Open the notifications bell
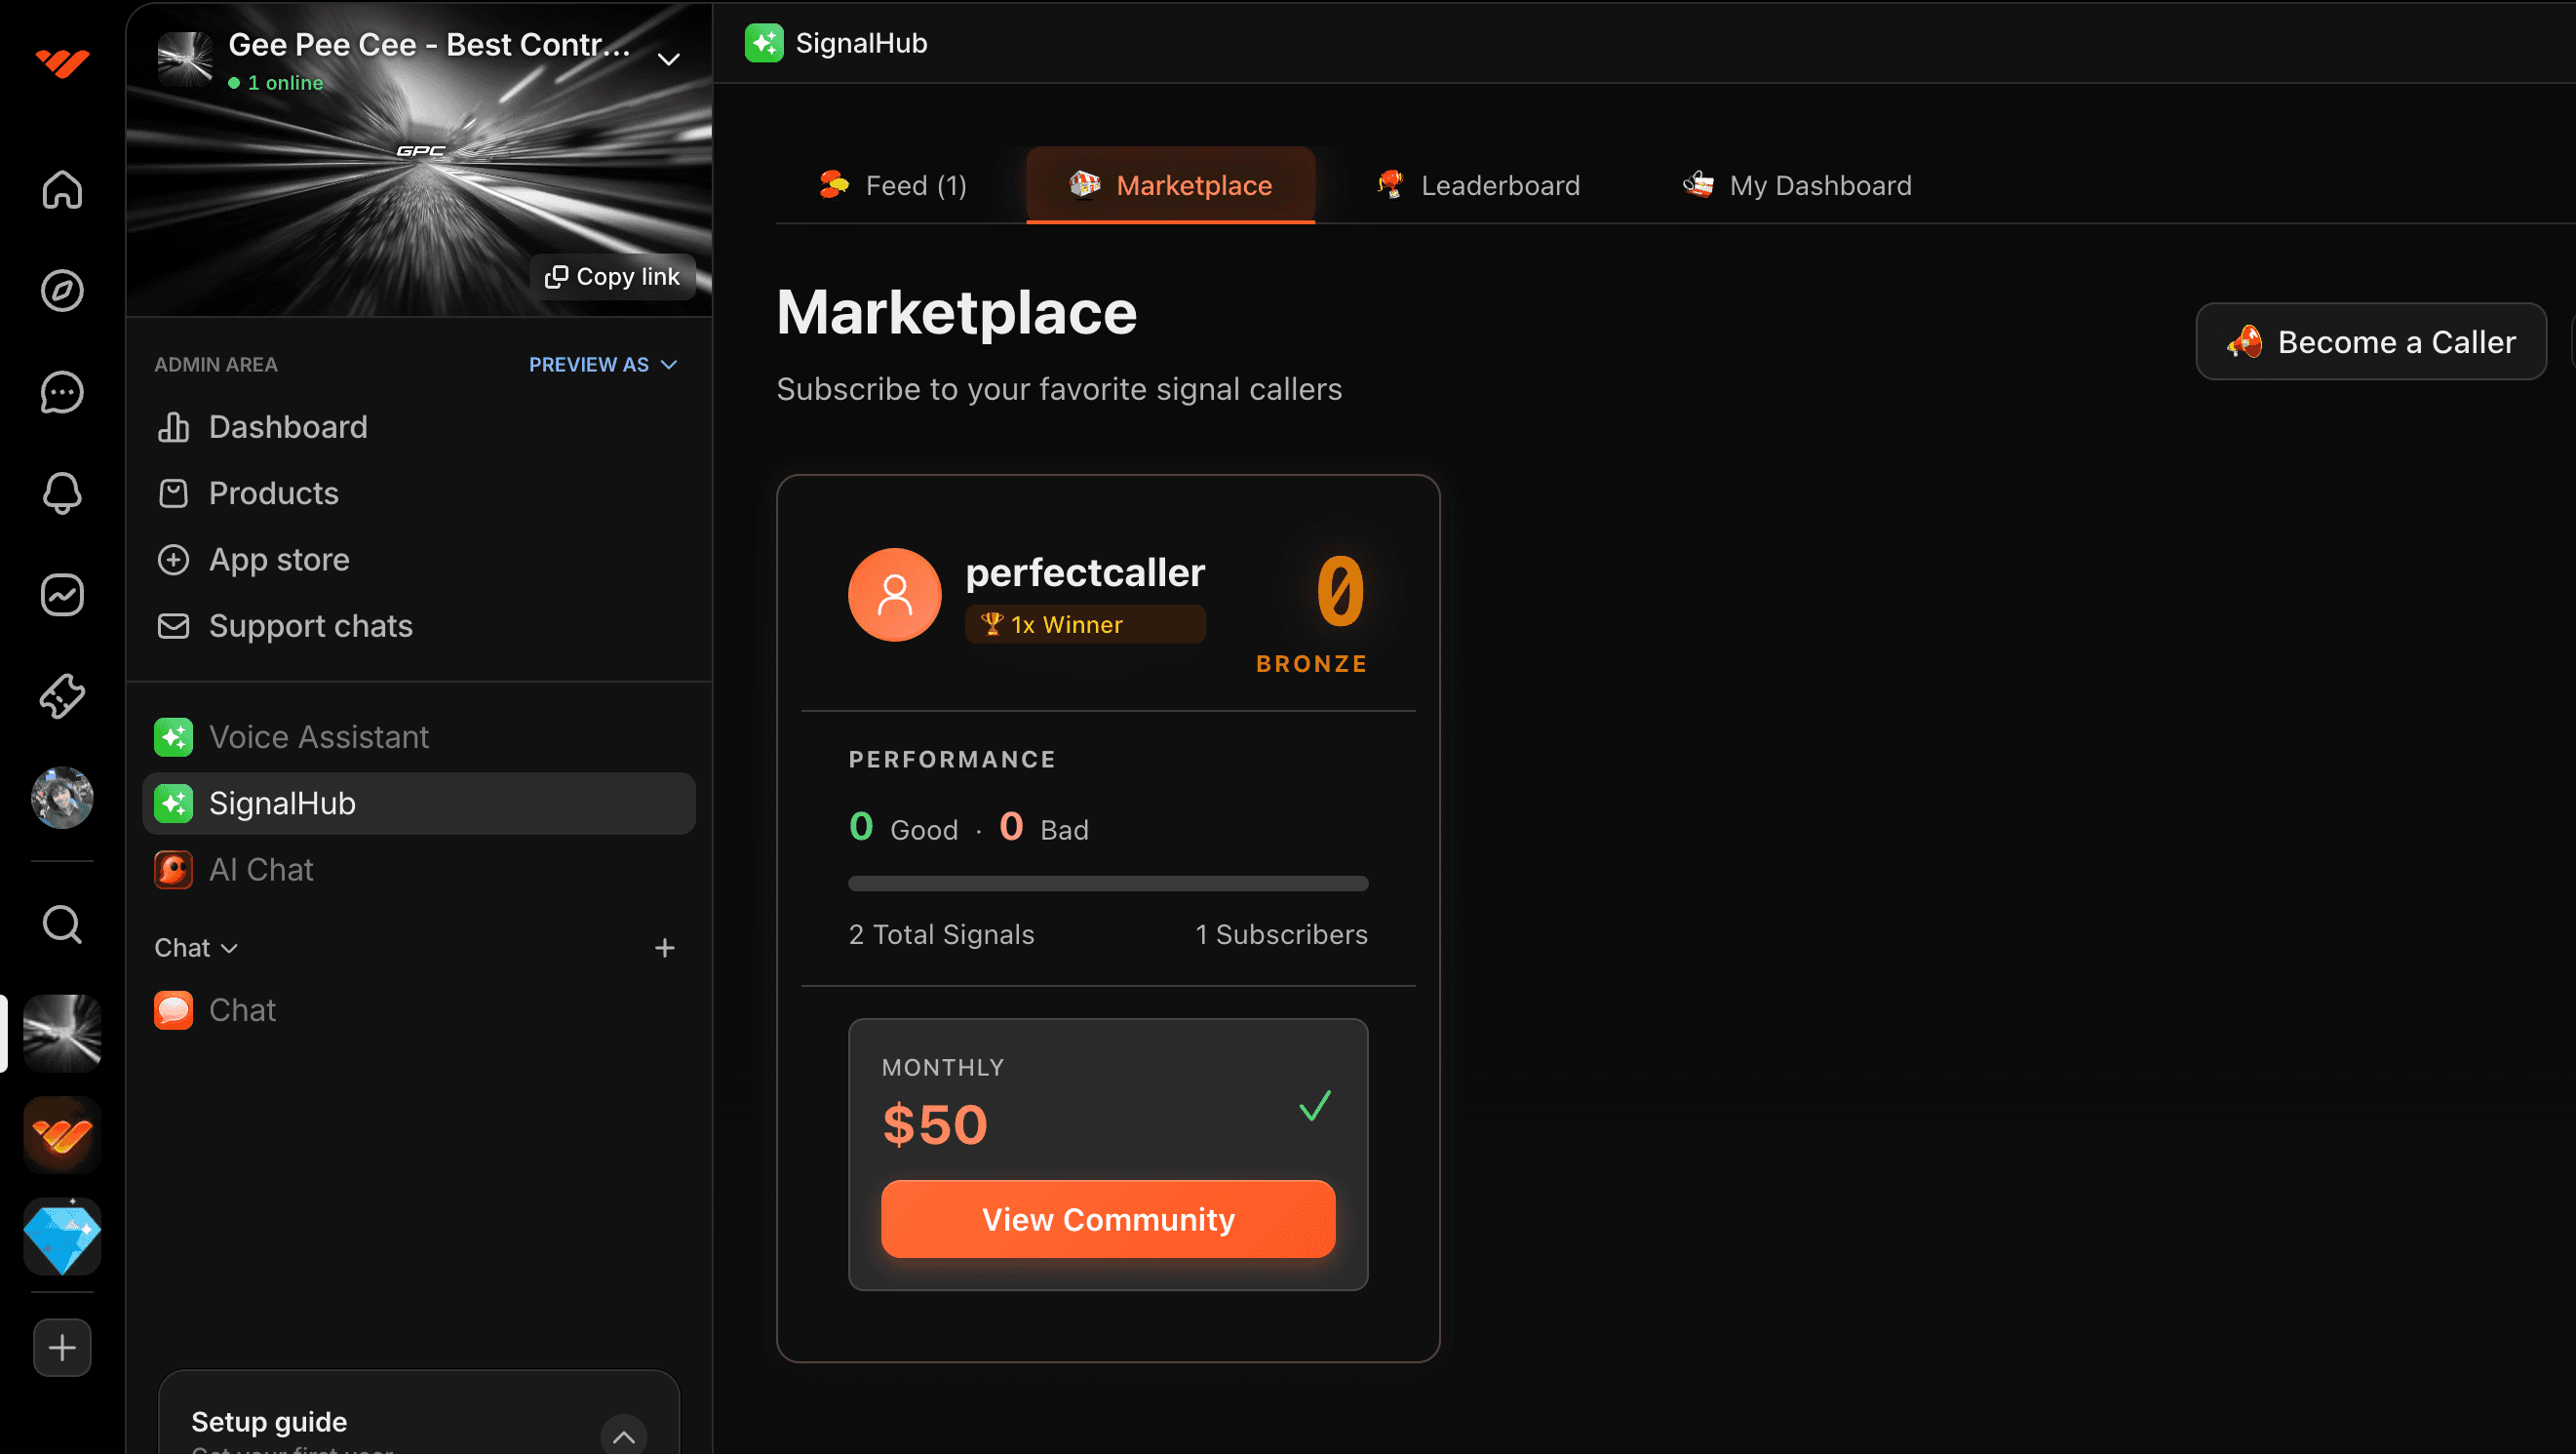Screen dimensions: 2576x1454 pyautogui.click(x=61, y=493)
